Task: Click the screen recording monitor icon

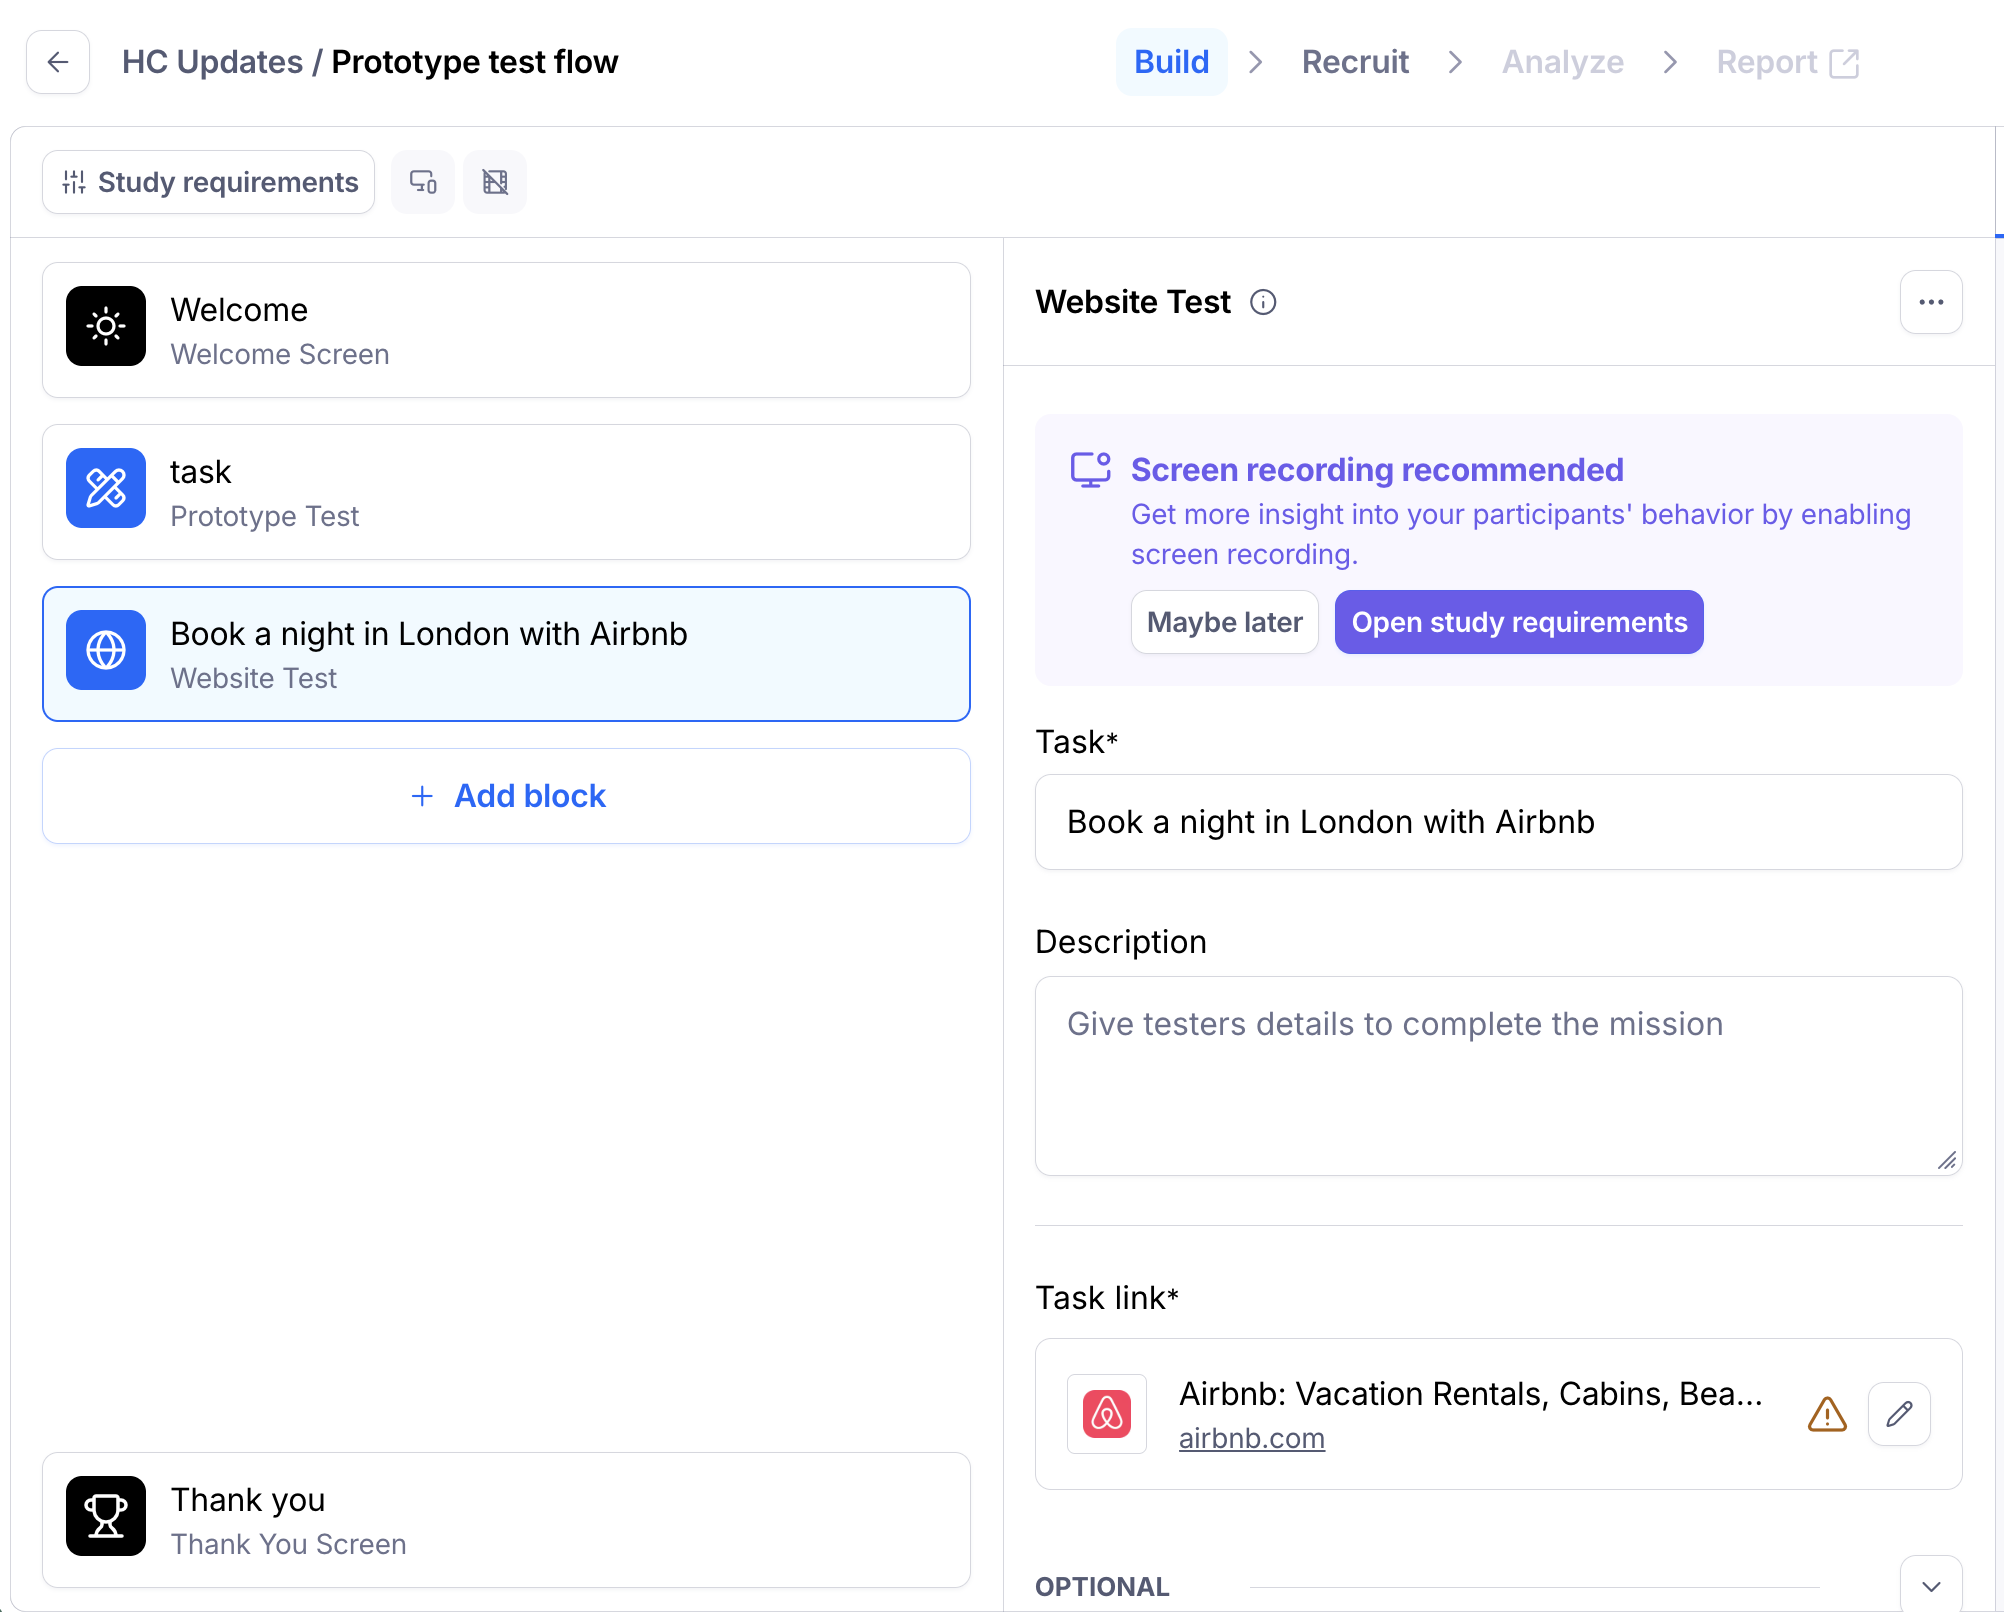Action: coord(1090,469)
